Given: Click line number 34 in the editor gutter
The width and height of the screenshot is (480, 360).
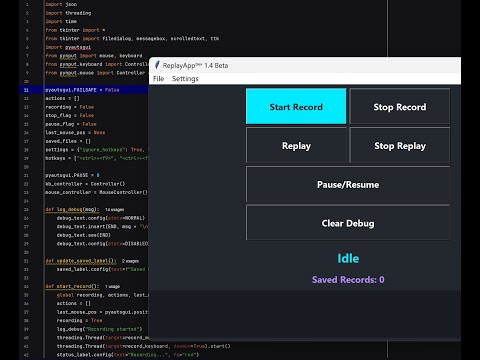Looking at the screenshot, I should click(26, 287).
